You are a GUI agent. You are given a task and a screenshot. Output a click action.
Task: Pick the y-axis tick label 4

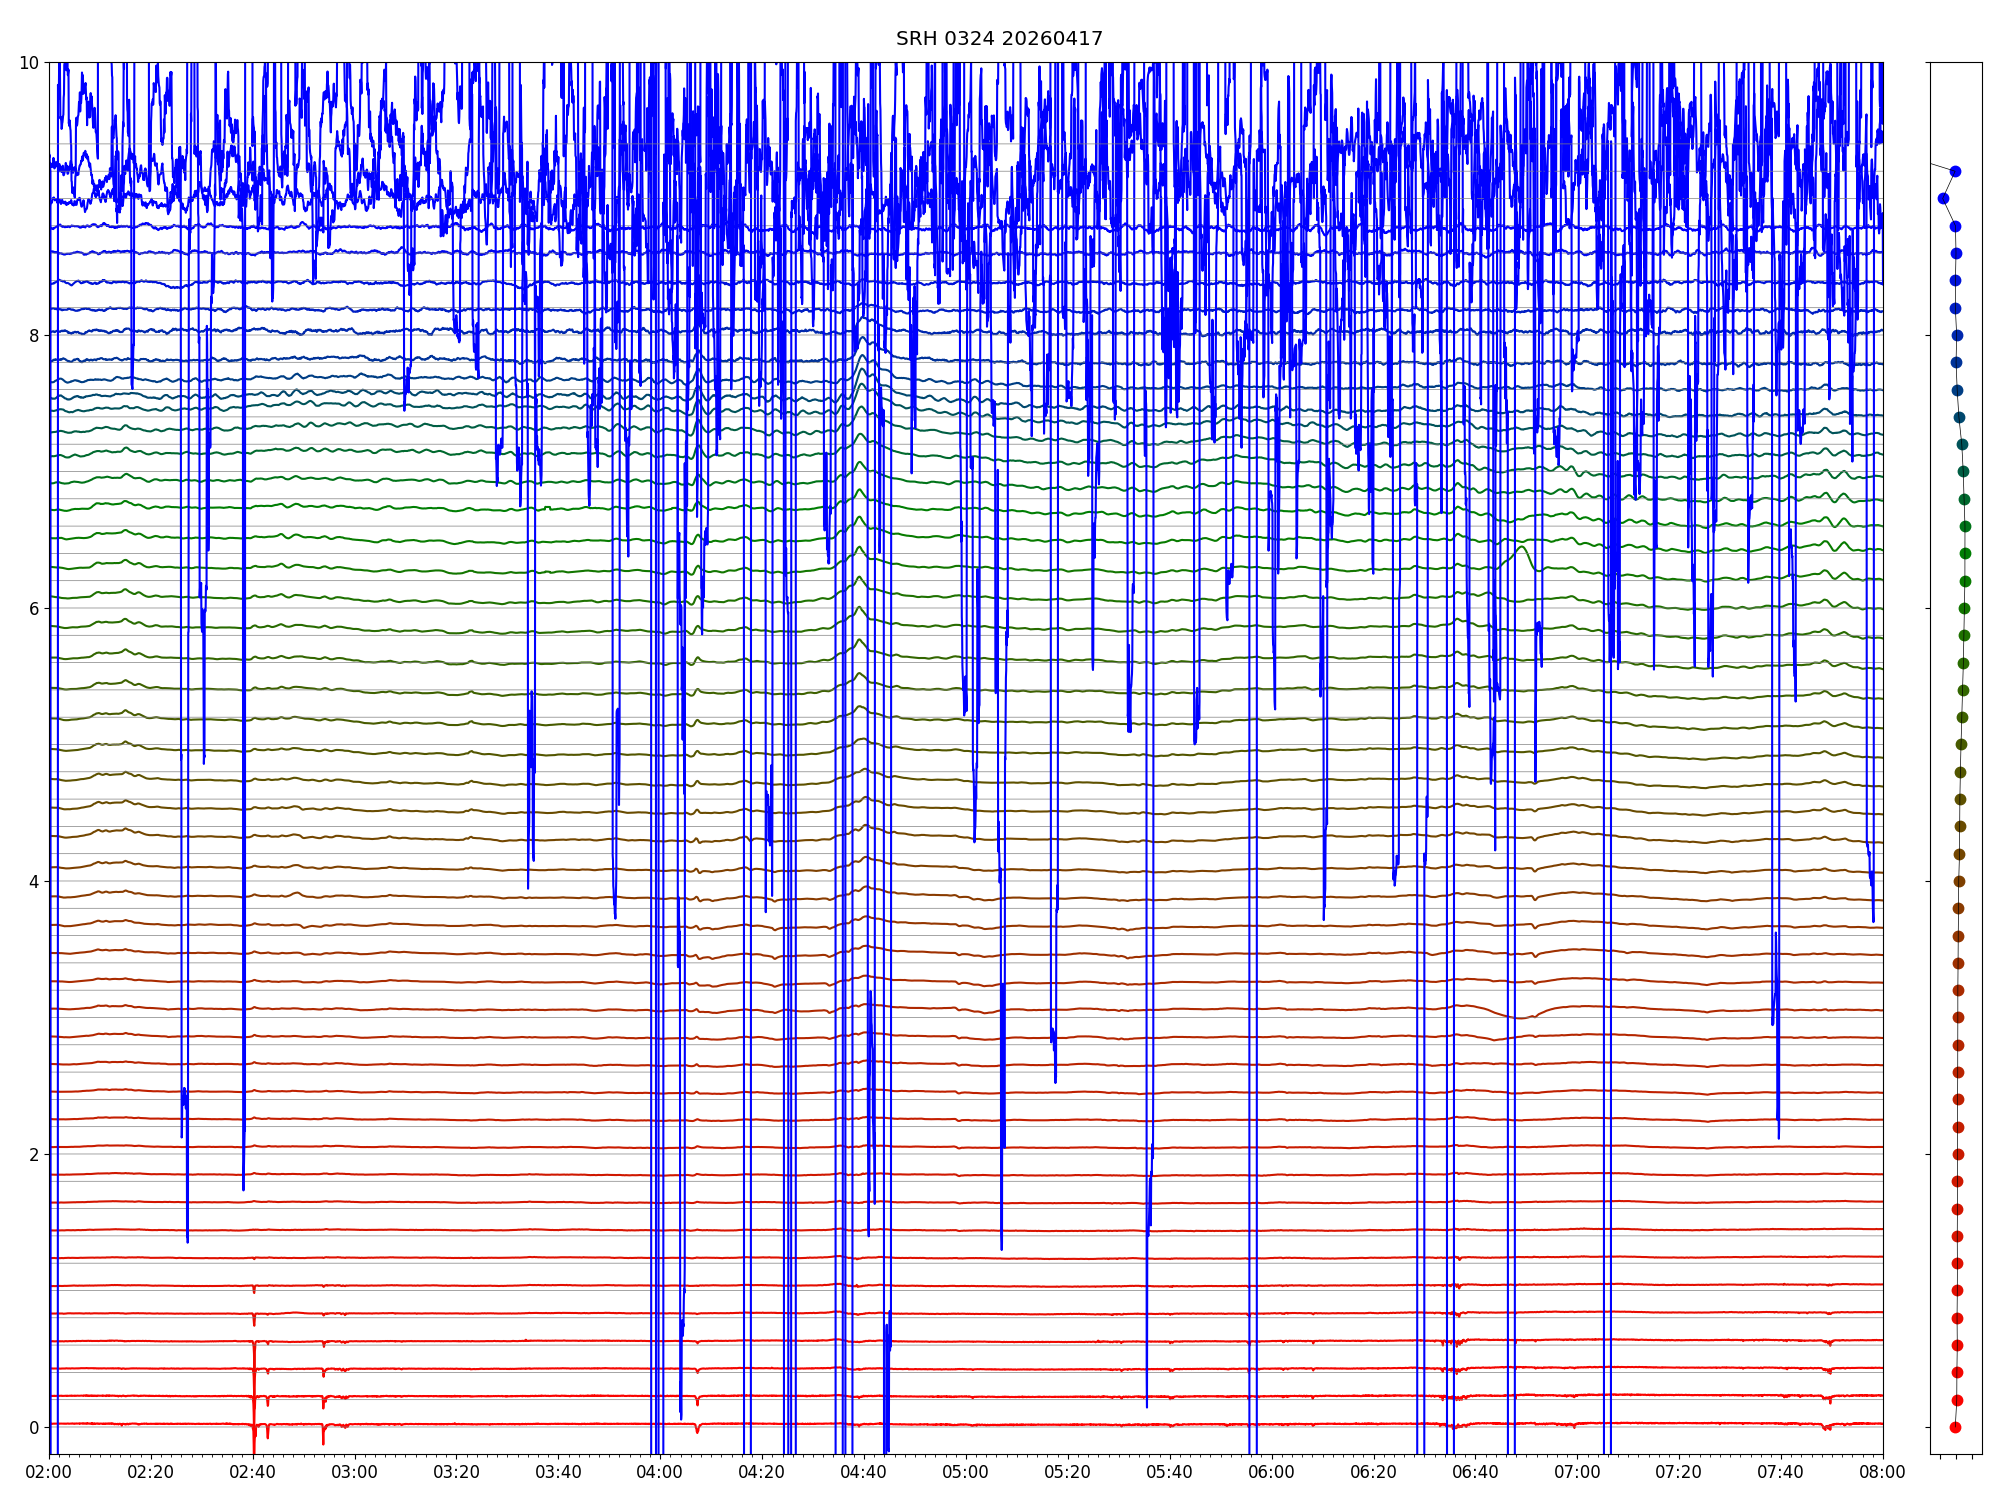pos(35,882)
